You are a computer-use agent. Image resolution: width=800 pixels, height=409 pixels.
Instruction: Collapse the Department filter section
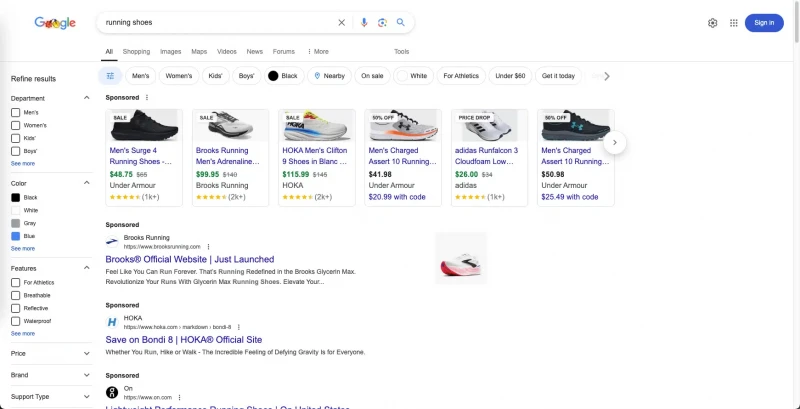(87, 98)
